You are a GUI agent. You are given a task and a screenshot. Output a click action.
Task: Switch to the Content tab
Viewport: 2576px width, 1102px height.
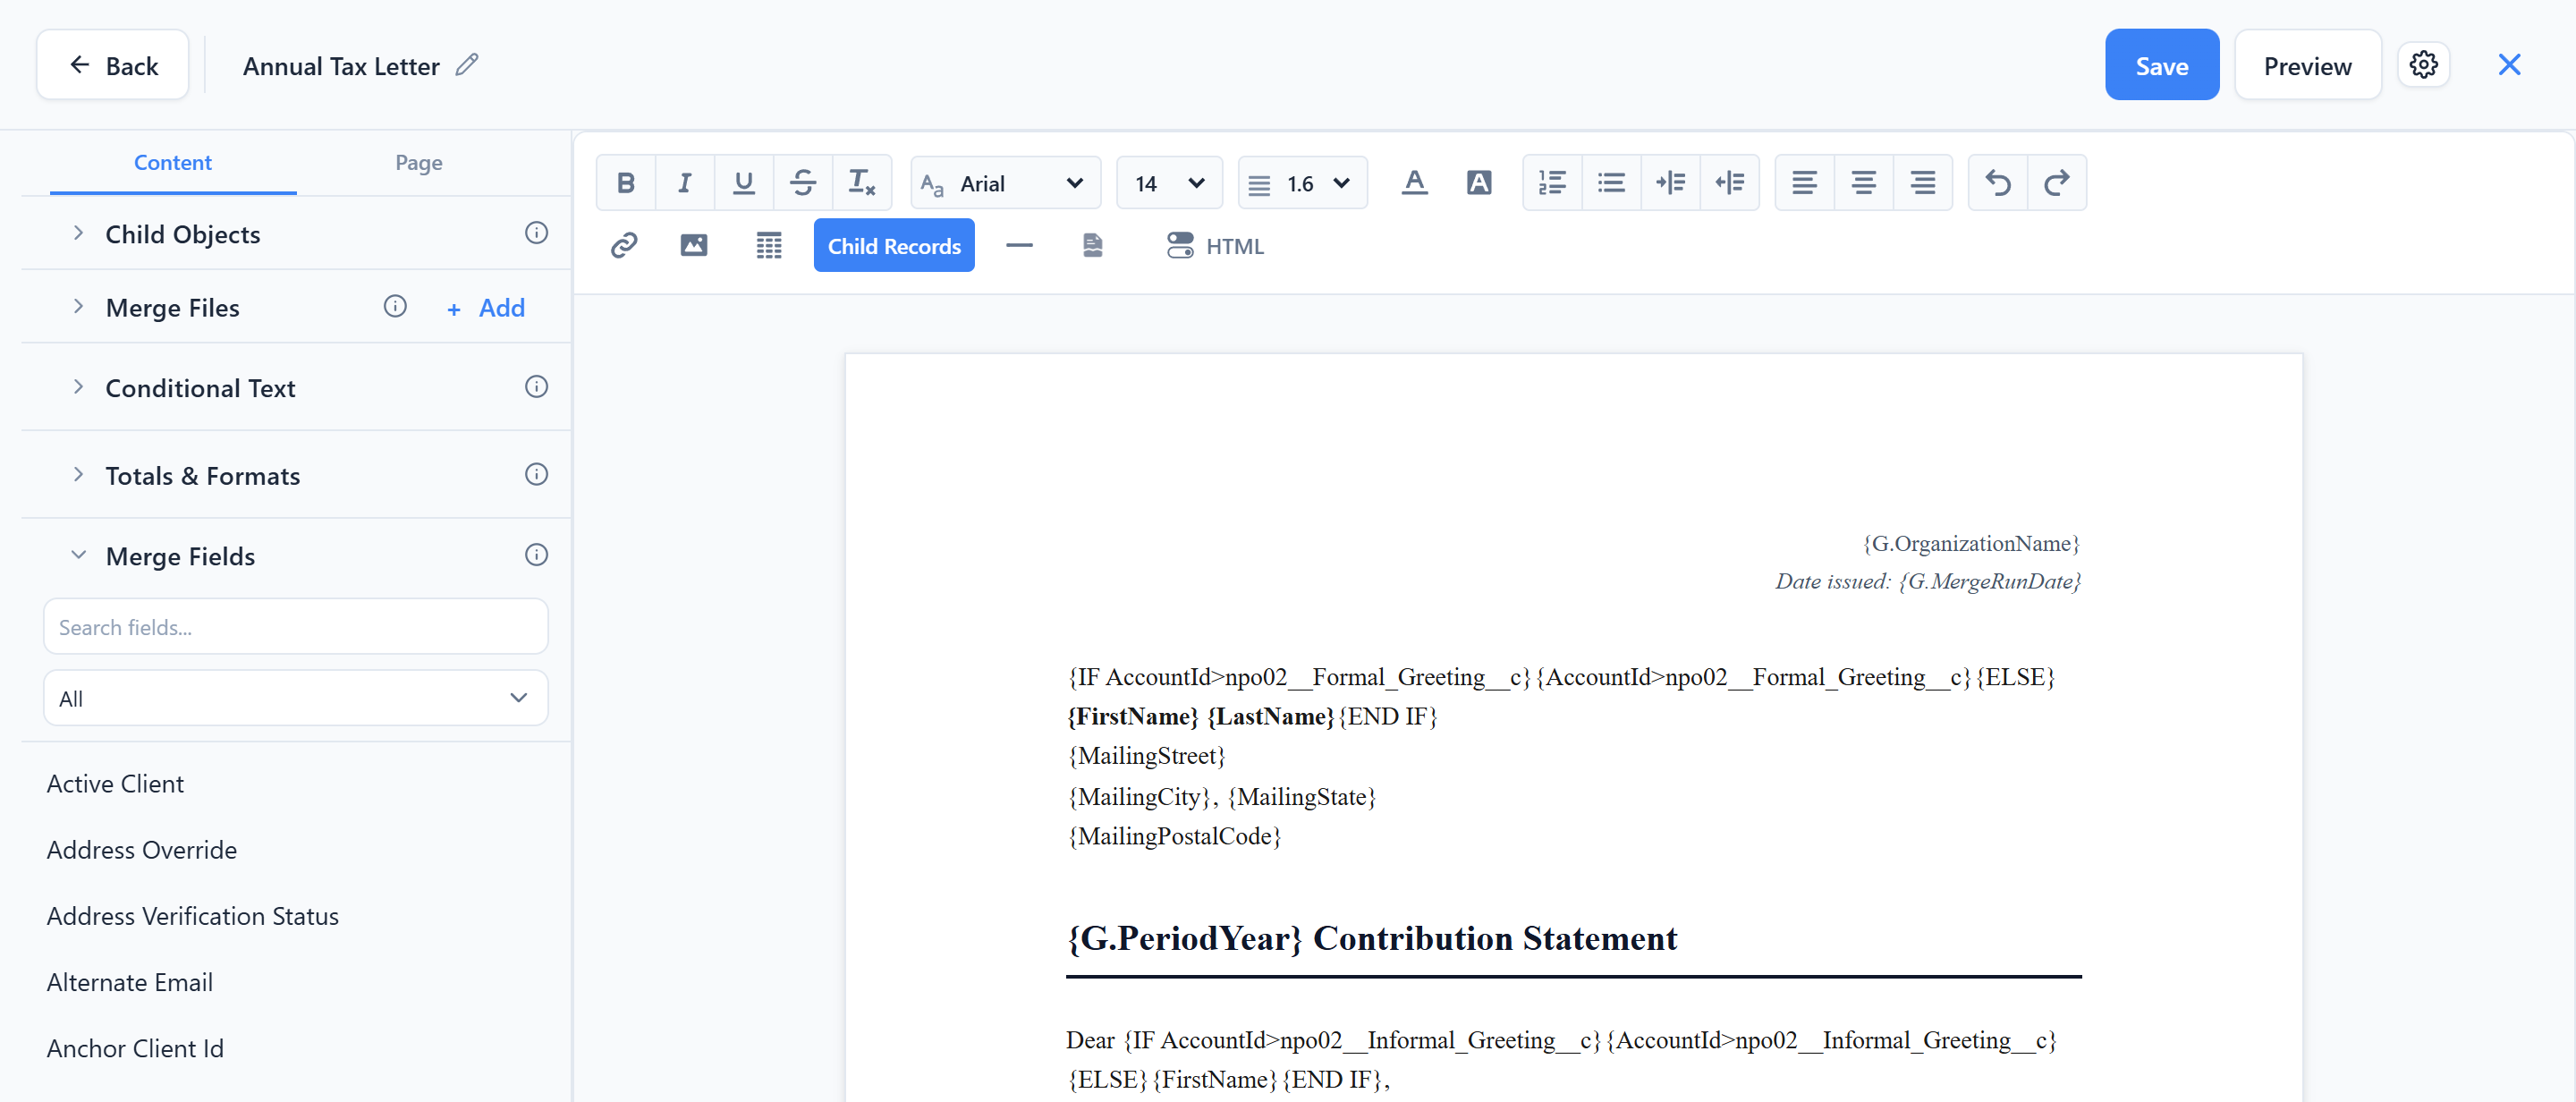(173, 162)
